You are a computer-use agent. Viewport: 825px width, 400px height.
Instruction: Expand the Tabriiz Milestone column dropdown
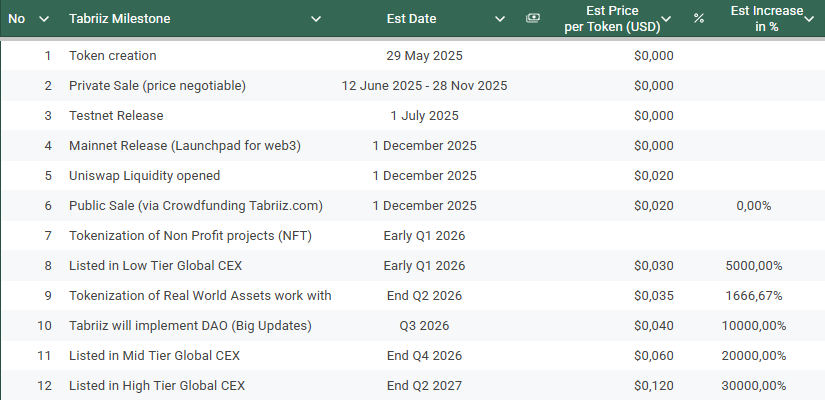(x=316, y=19)
